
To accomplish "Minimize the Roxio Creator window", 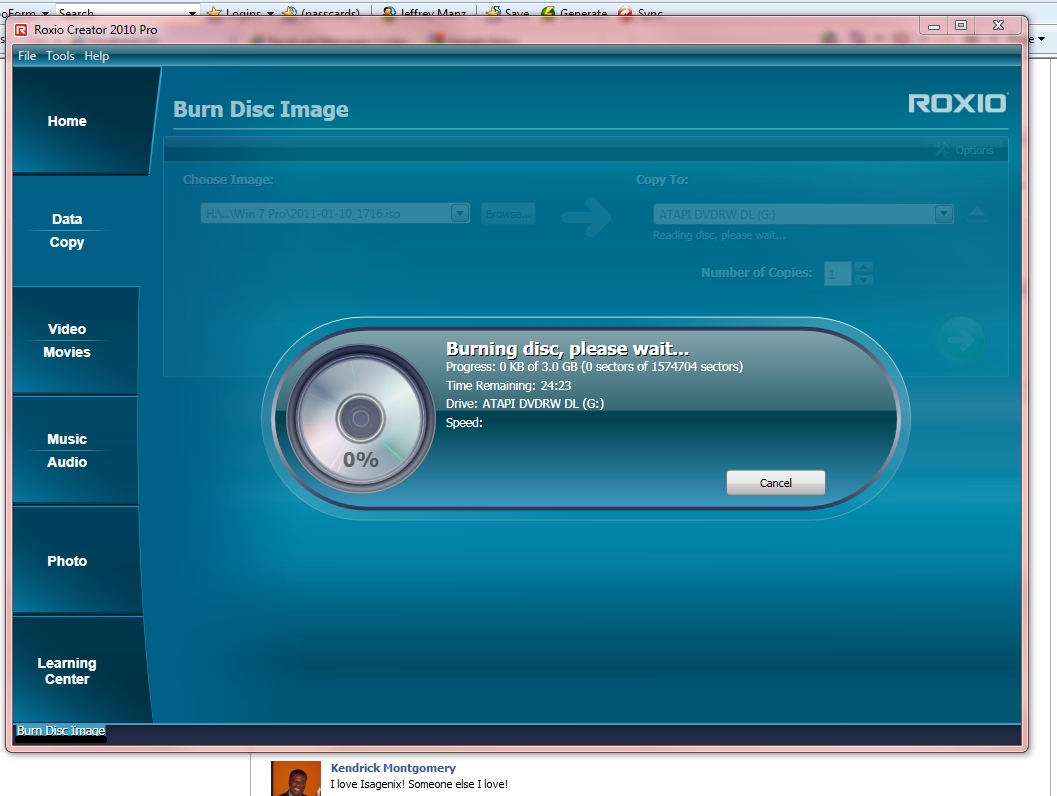I will (934, 26).
